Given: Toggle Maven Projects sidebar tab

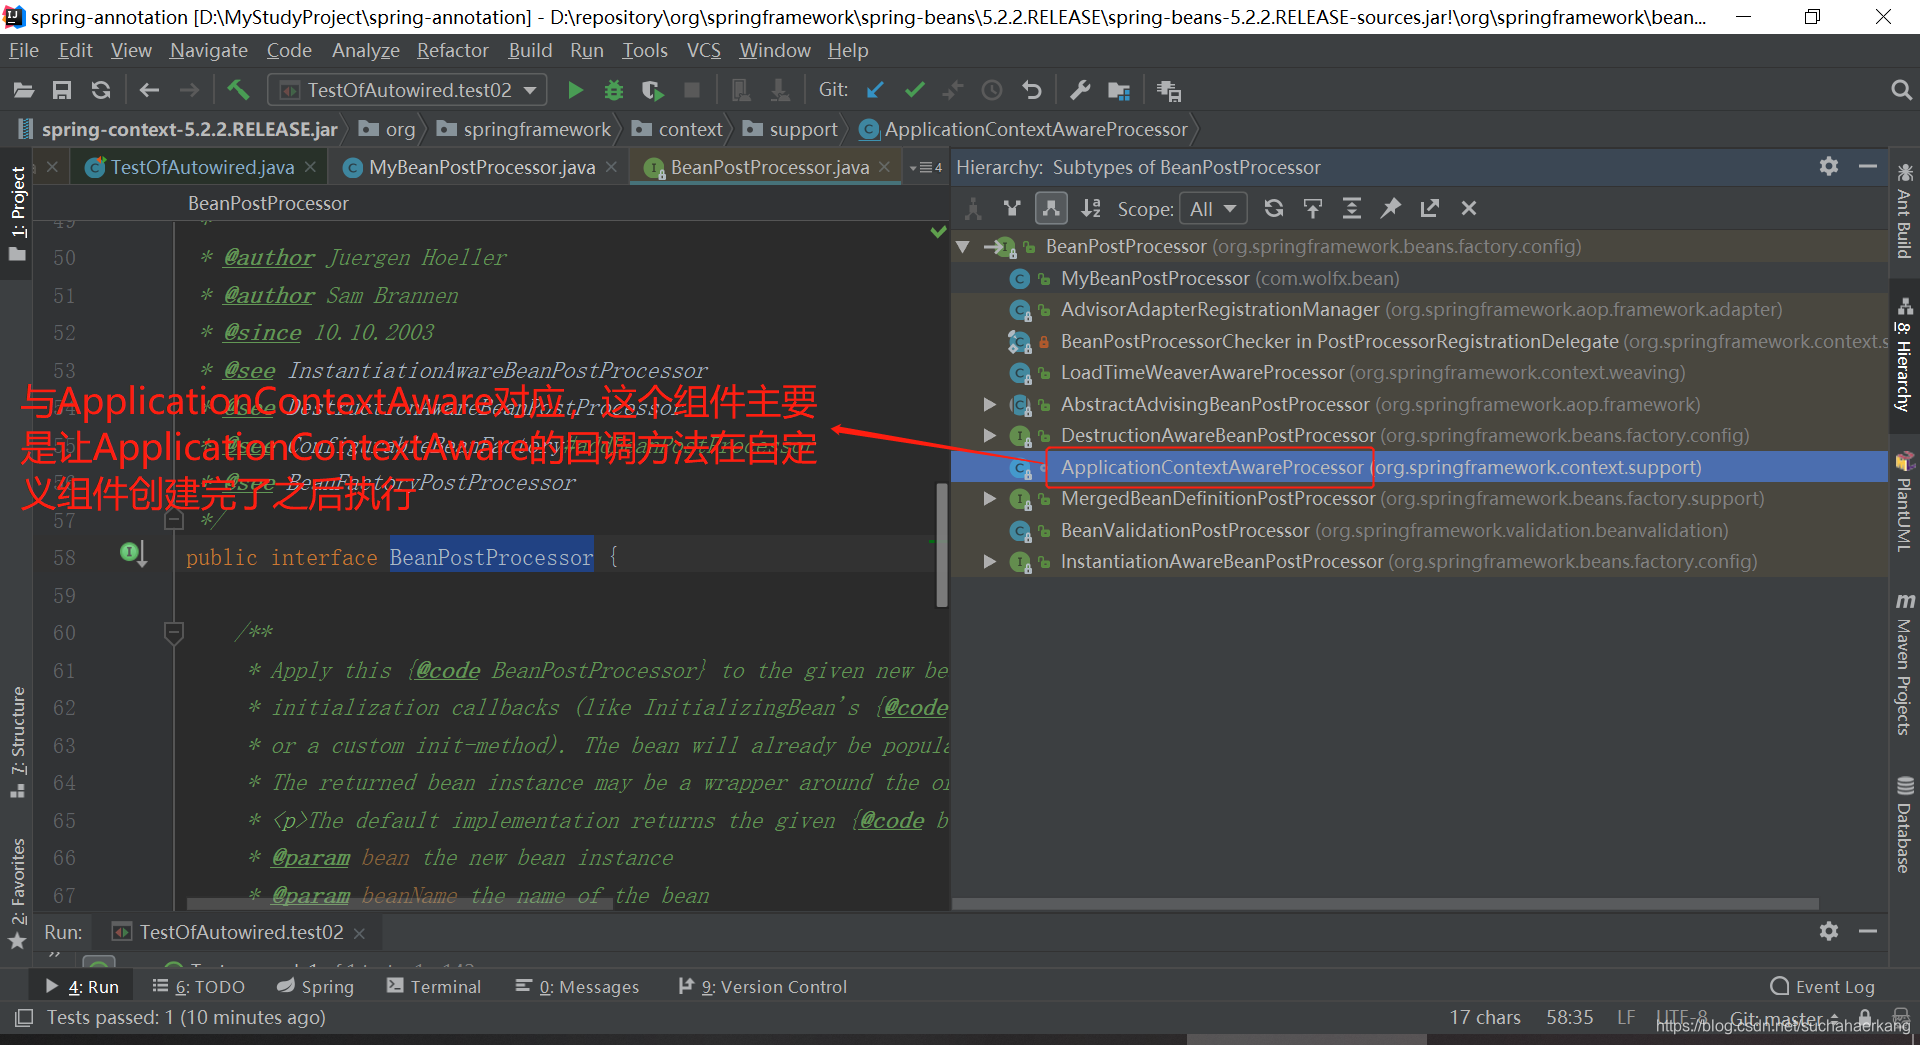Looking at the screenshot, I should pyautogui.click(x=1904, y=664).
